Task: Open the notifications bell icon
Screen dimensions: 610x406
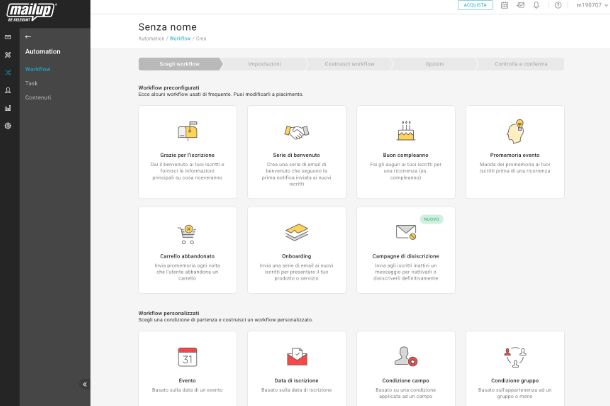Action: tap(536, 5)
